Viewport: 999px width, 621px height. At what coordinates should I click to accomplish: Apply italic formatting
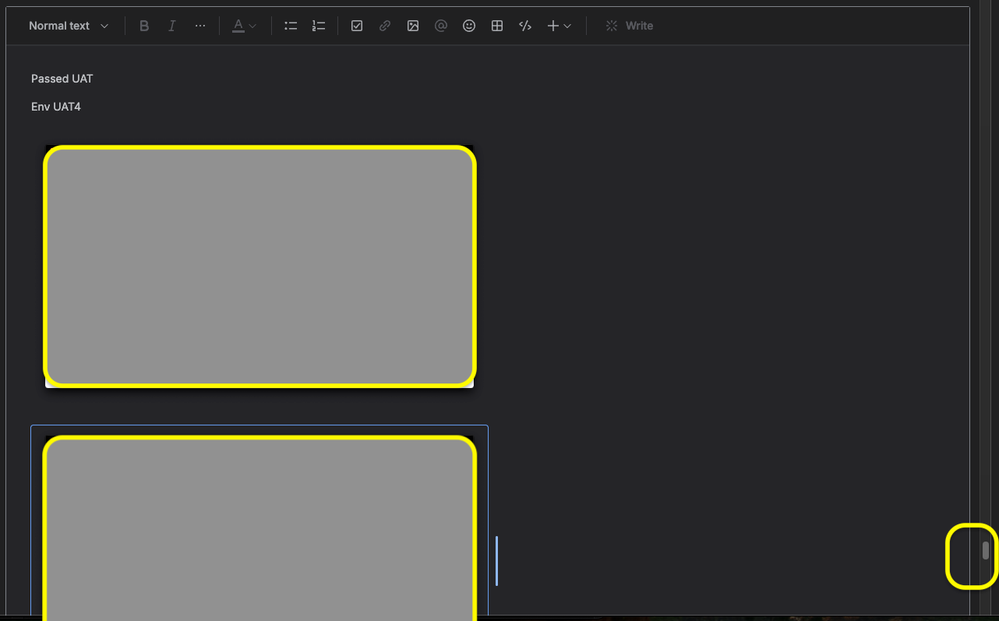click(172, 26)
